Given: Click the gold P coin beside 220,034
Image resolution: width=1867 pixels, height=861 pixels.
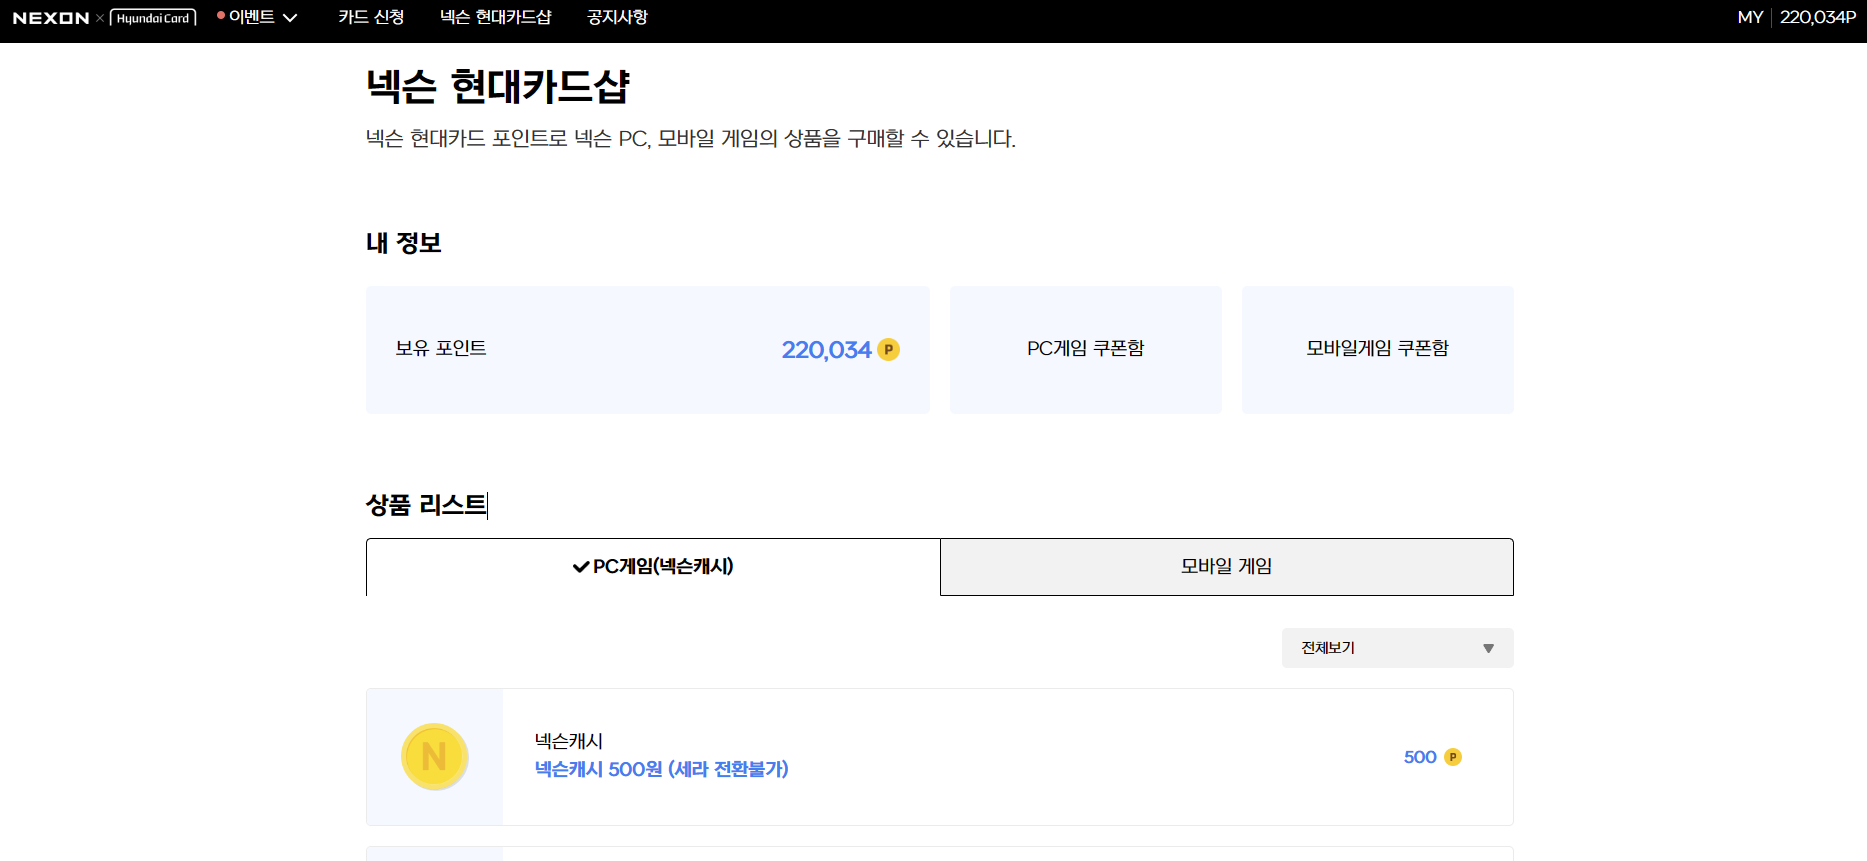Looking at the screenshot, I should tap(888, 350).
